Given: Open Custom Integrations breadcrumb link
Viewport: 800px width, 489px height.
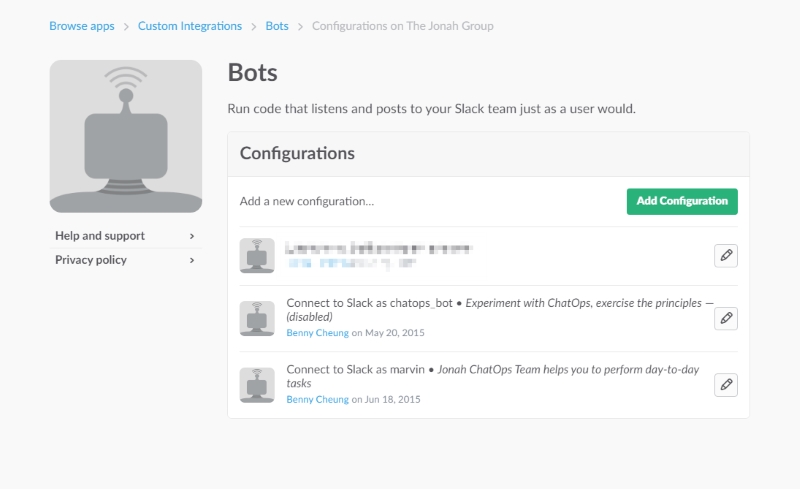Looking at the screenshot, I should click(190, 26).
